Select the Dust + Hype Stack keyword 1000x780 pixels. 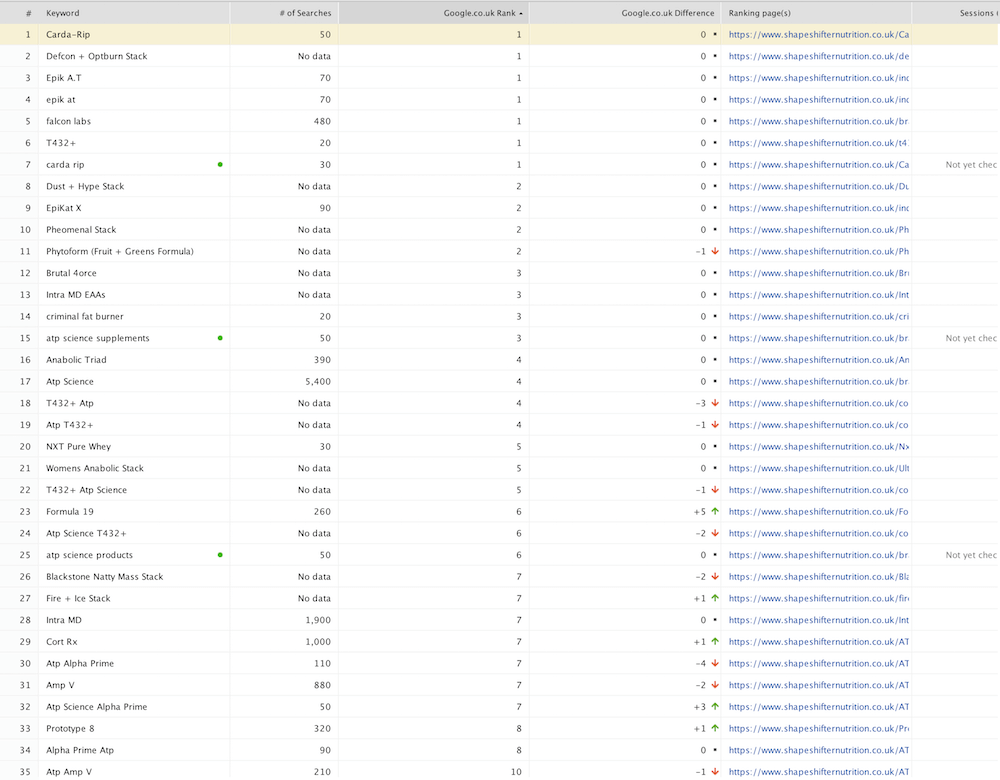[85, 186]
